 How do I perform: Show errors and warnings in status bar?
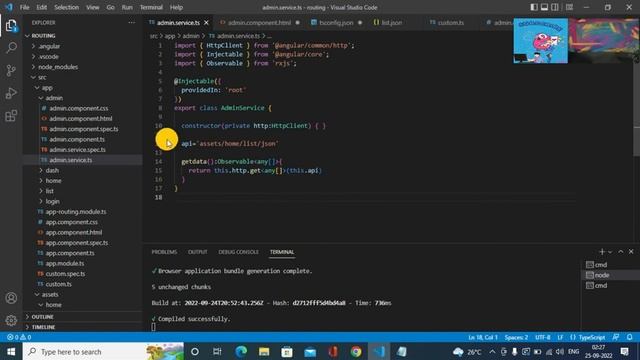(x=19, y=337)
